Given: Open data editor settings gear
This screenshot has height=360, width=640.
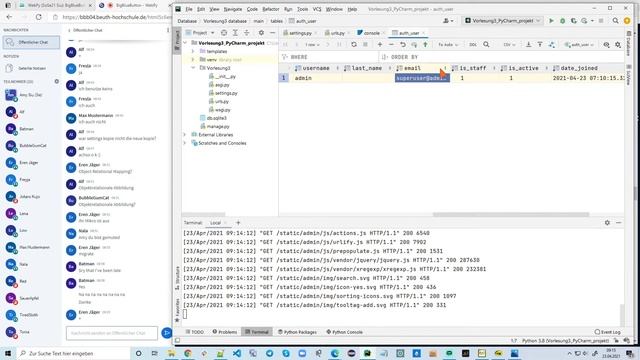Looking at the screenshot, I should coord(618,44).
